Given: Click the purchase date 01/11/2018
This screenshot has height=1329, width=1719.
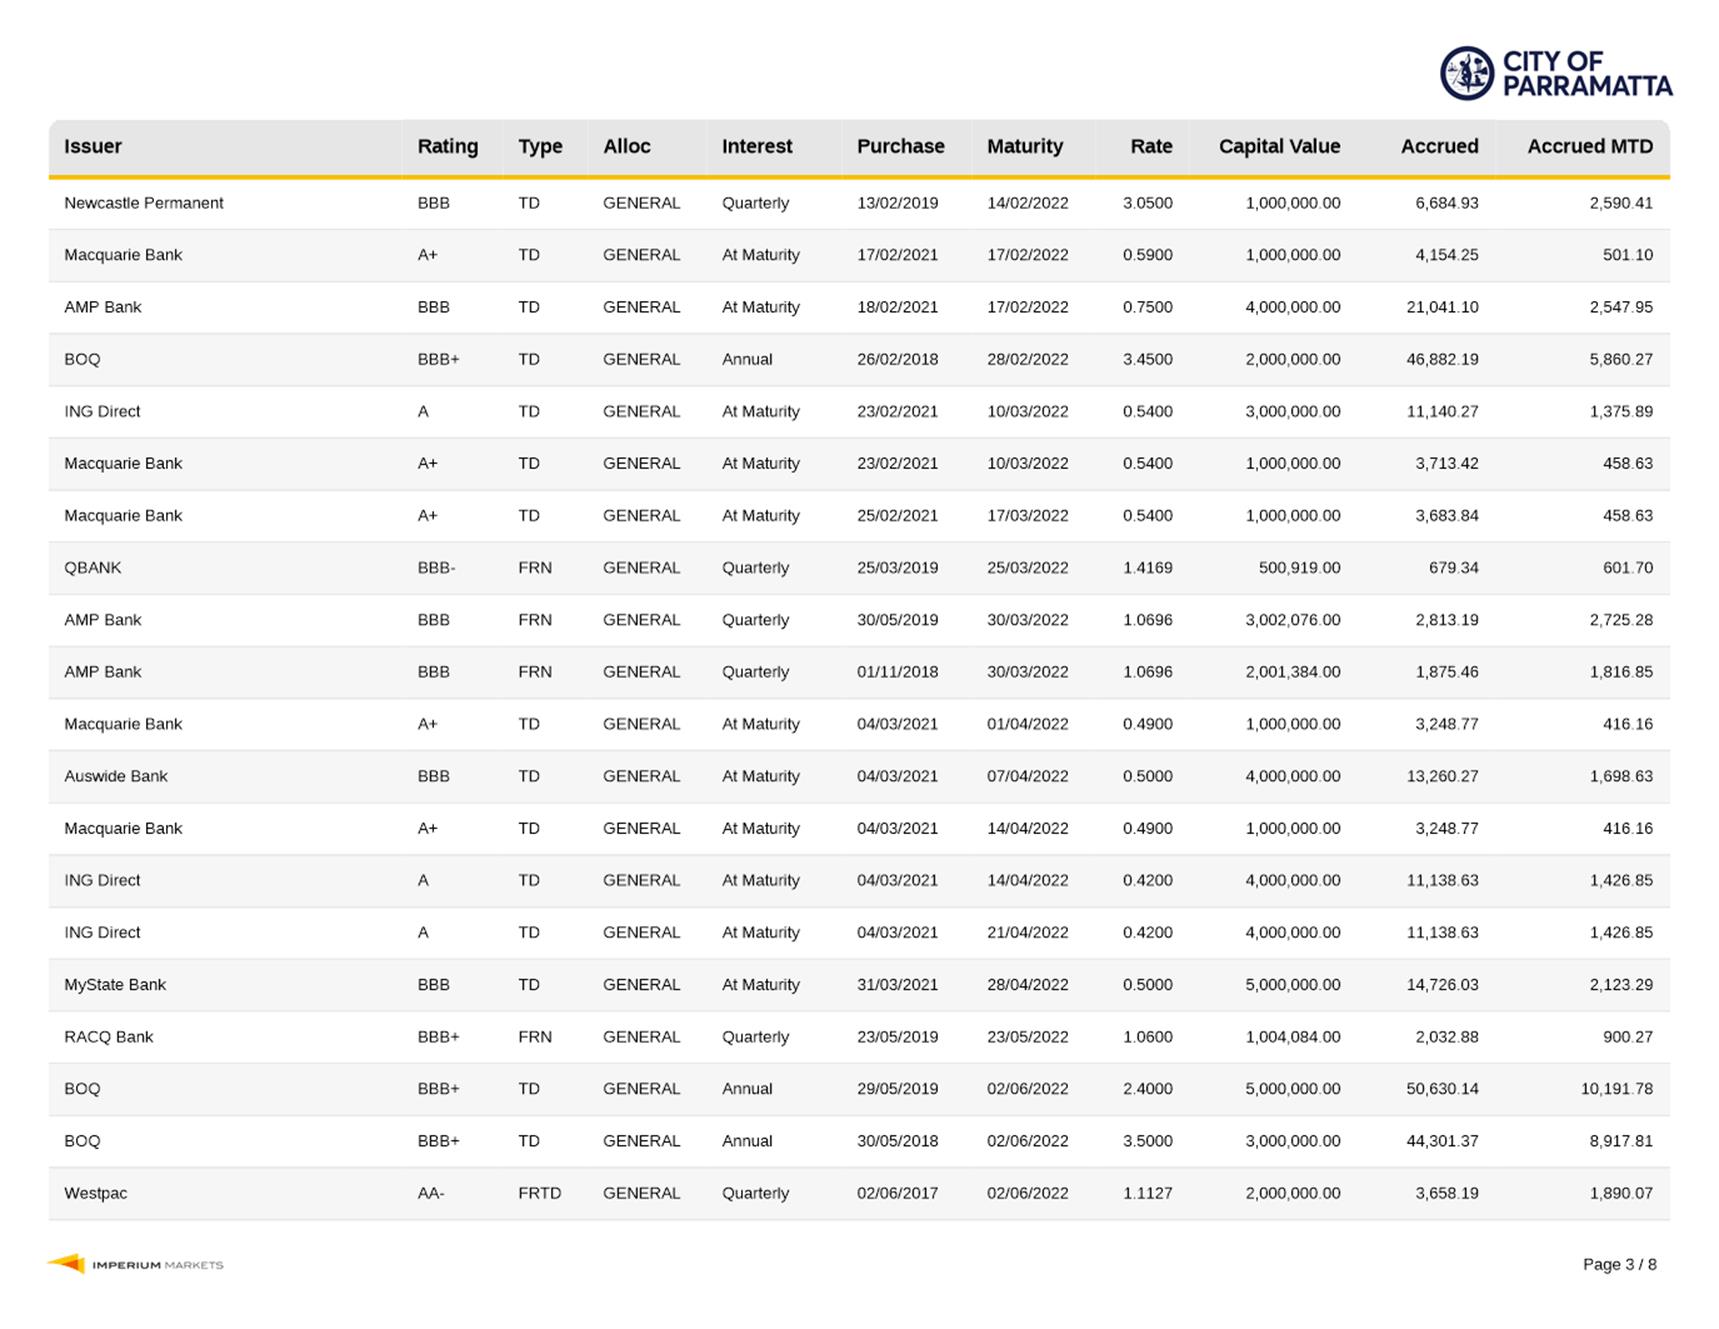Looking at the screenshot, I should 897,672.
